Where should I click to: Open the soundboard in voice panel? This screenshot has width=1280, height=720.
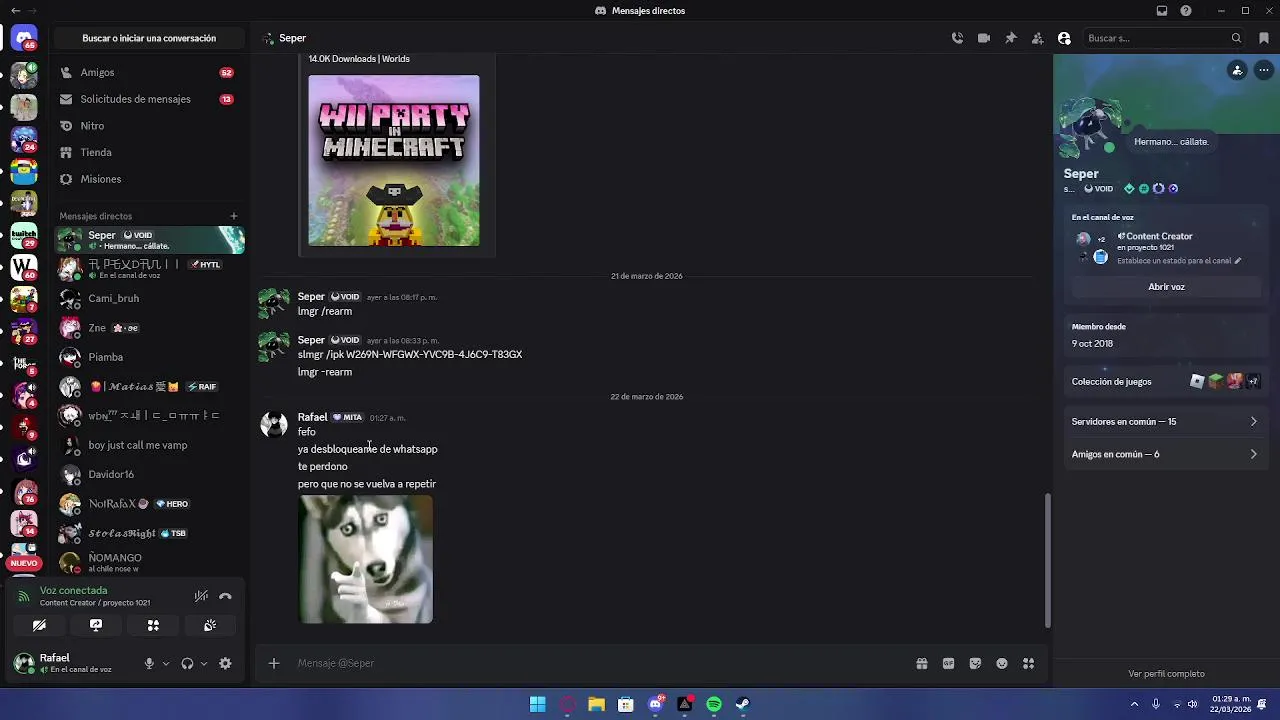210,625
